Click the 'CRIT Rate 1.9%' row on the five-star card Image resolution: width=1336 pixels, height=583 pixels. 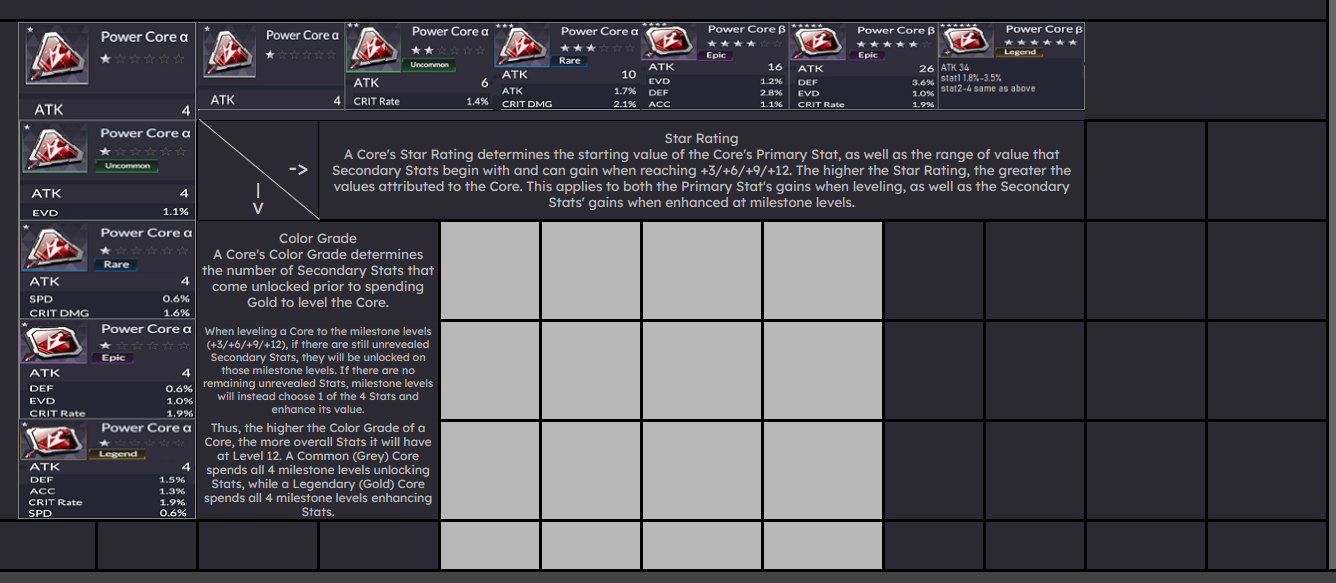(x=865, y=104)
